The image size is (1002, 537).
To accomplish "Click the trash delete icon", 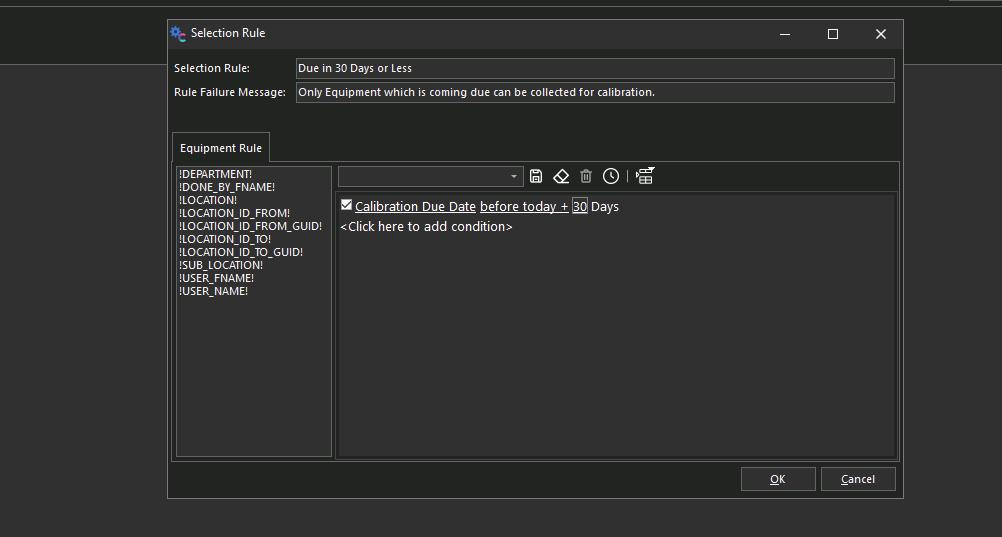I will pos(586,176).
